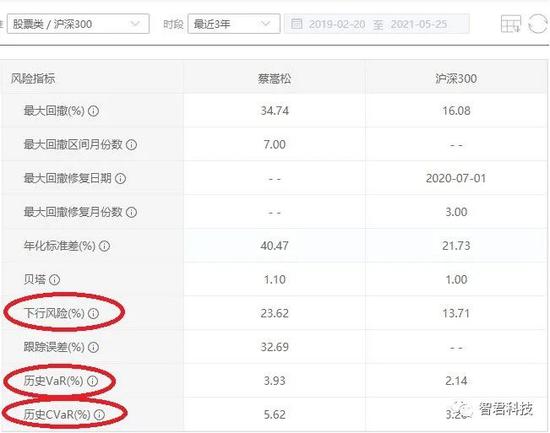Viewport: 550px width, 433px height.
Task: Click the info icon next to 下行风险(%)
Action: (x=93, y=313)
